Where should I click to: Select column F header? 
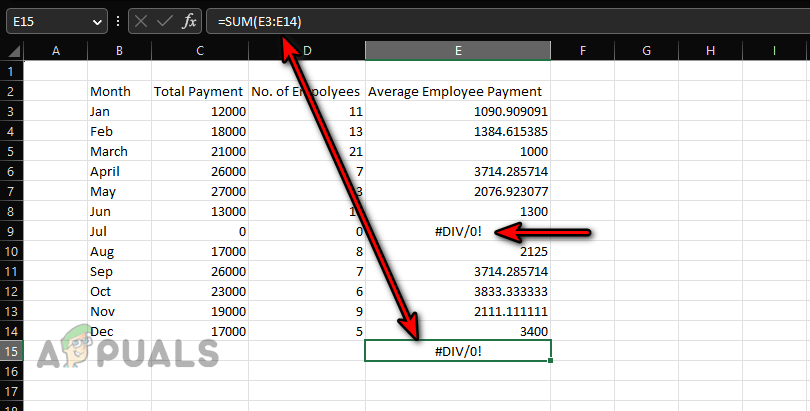coord(583,51)
